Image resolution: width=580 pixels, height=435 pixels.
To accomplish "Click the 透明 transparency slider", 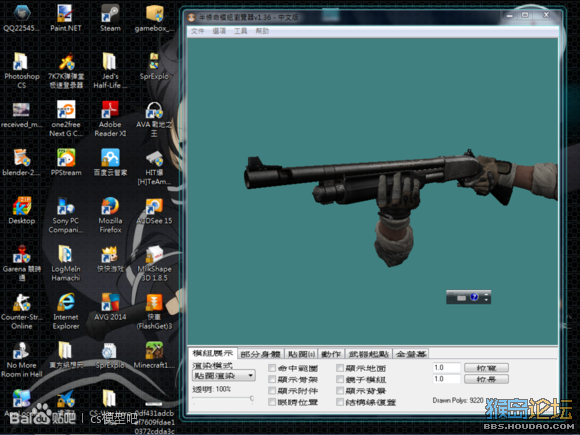I will click(223, 398).
